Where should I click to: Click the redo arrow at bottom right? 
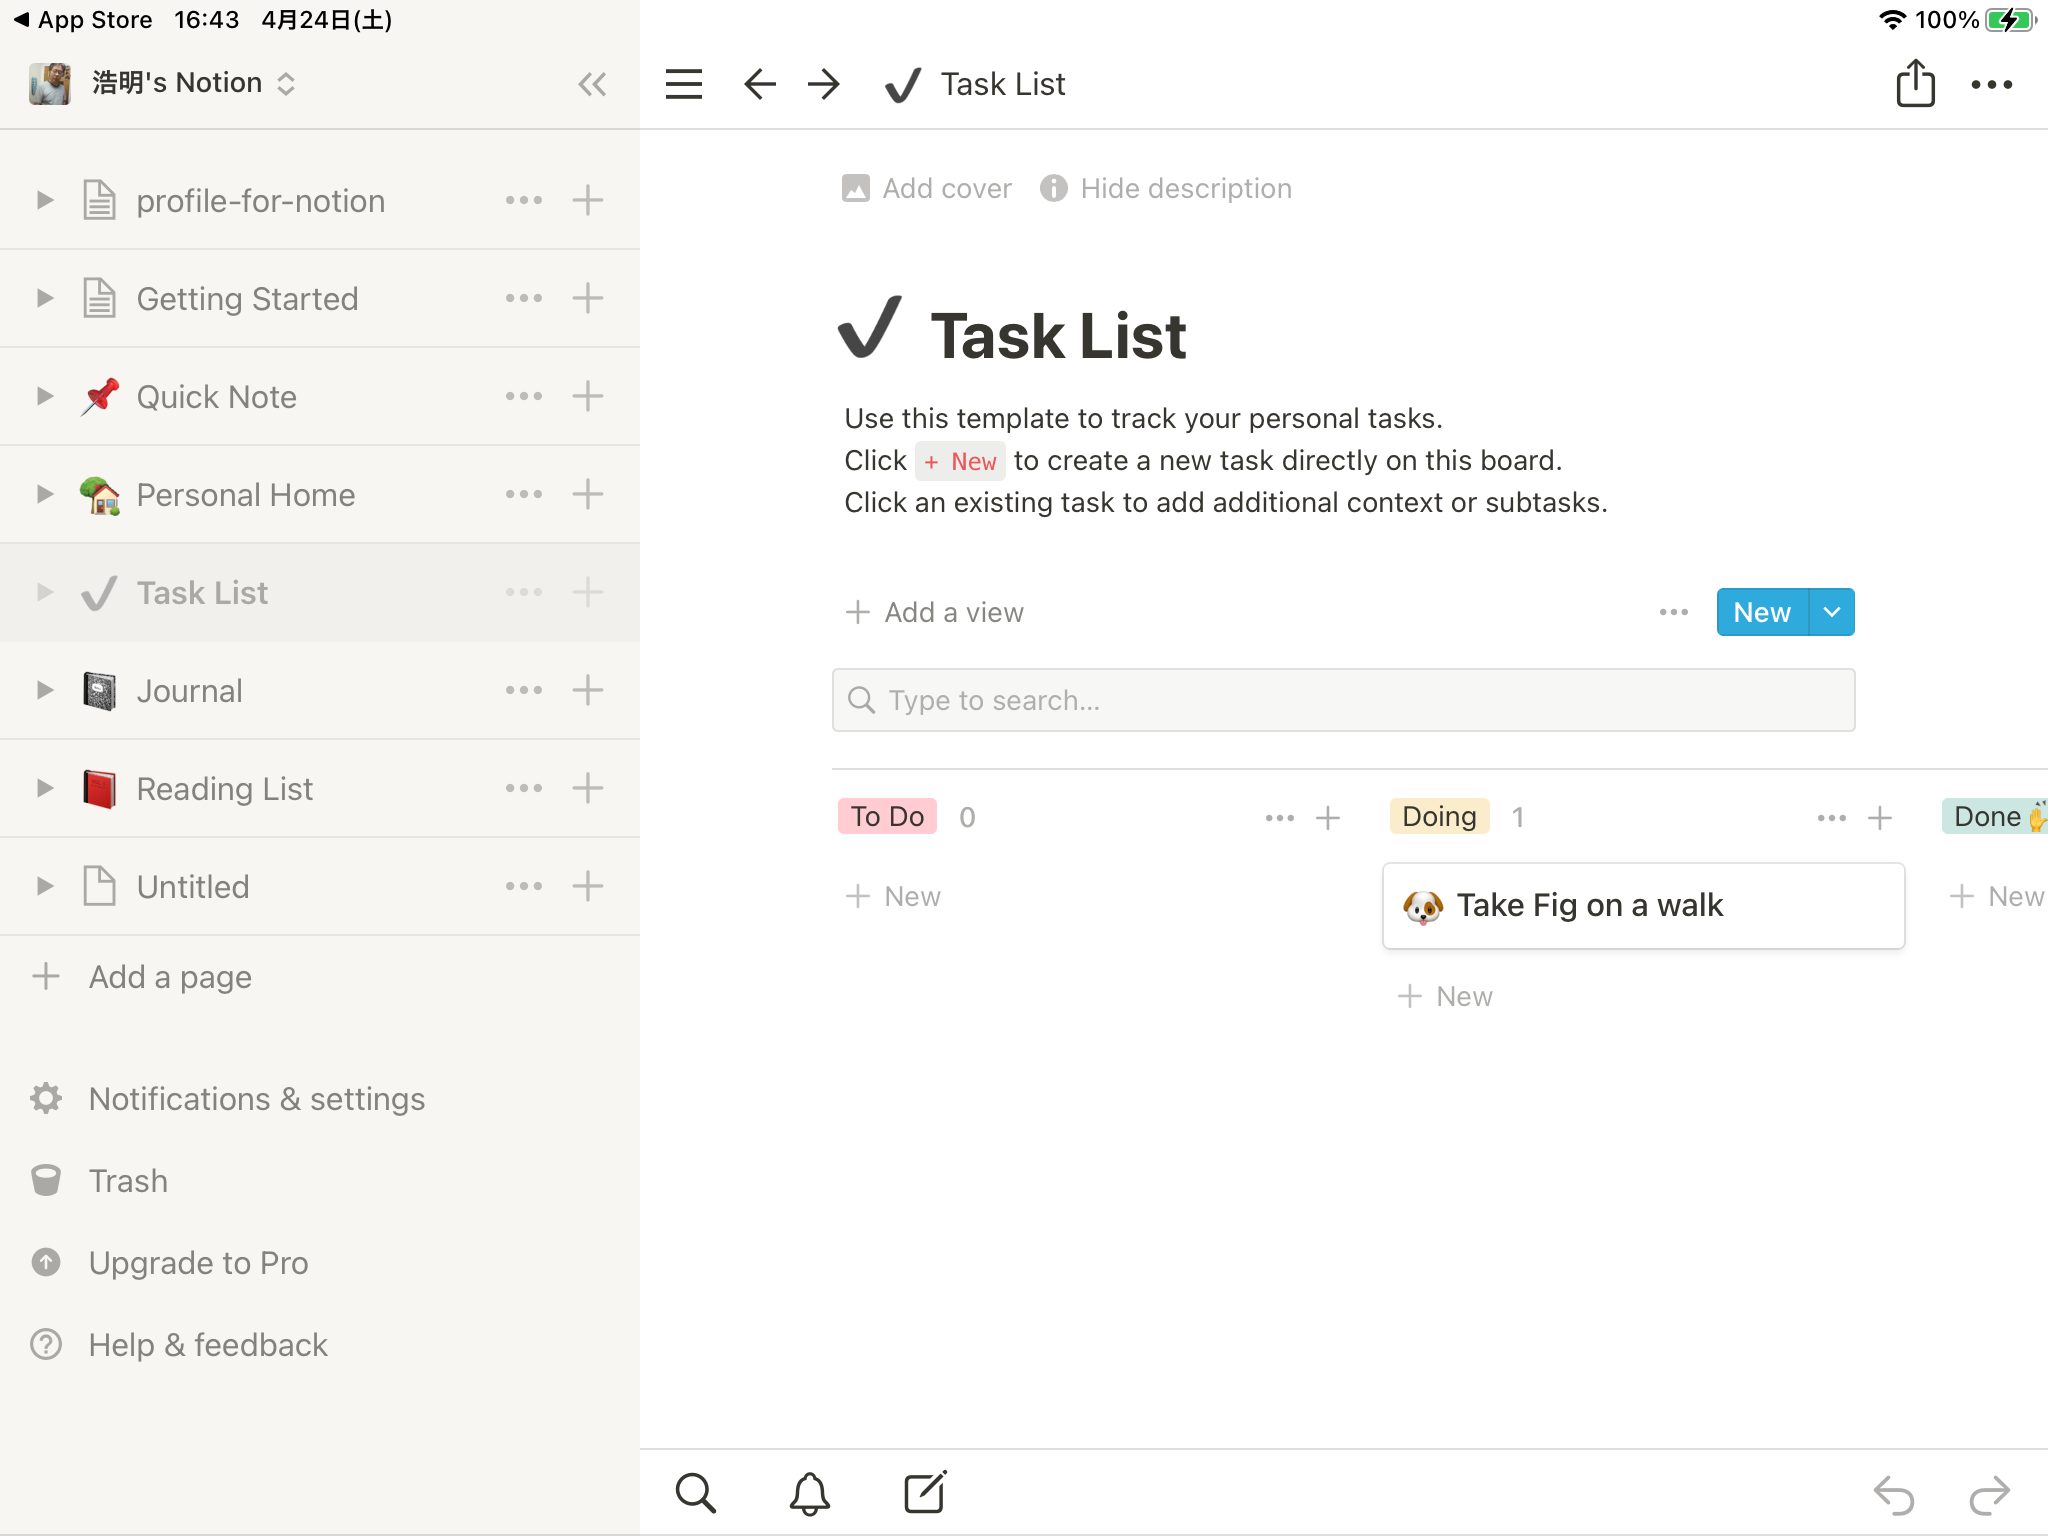[1989, 1495]
